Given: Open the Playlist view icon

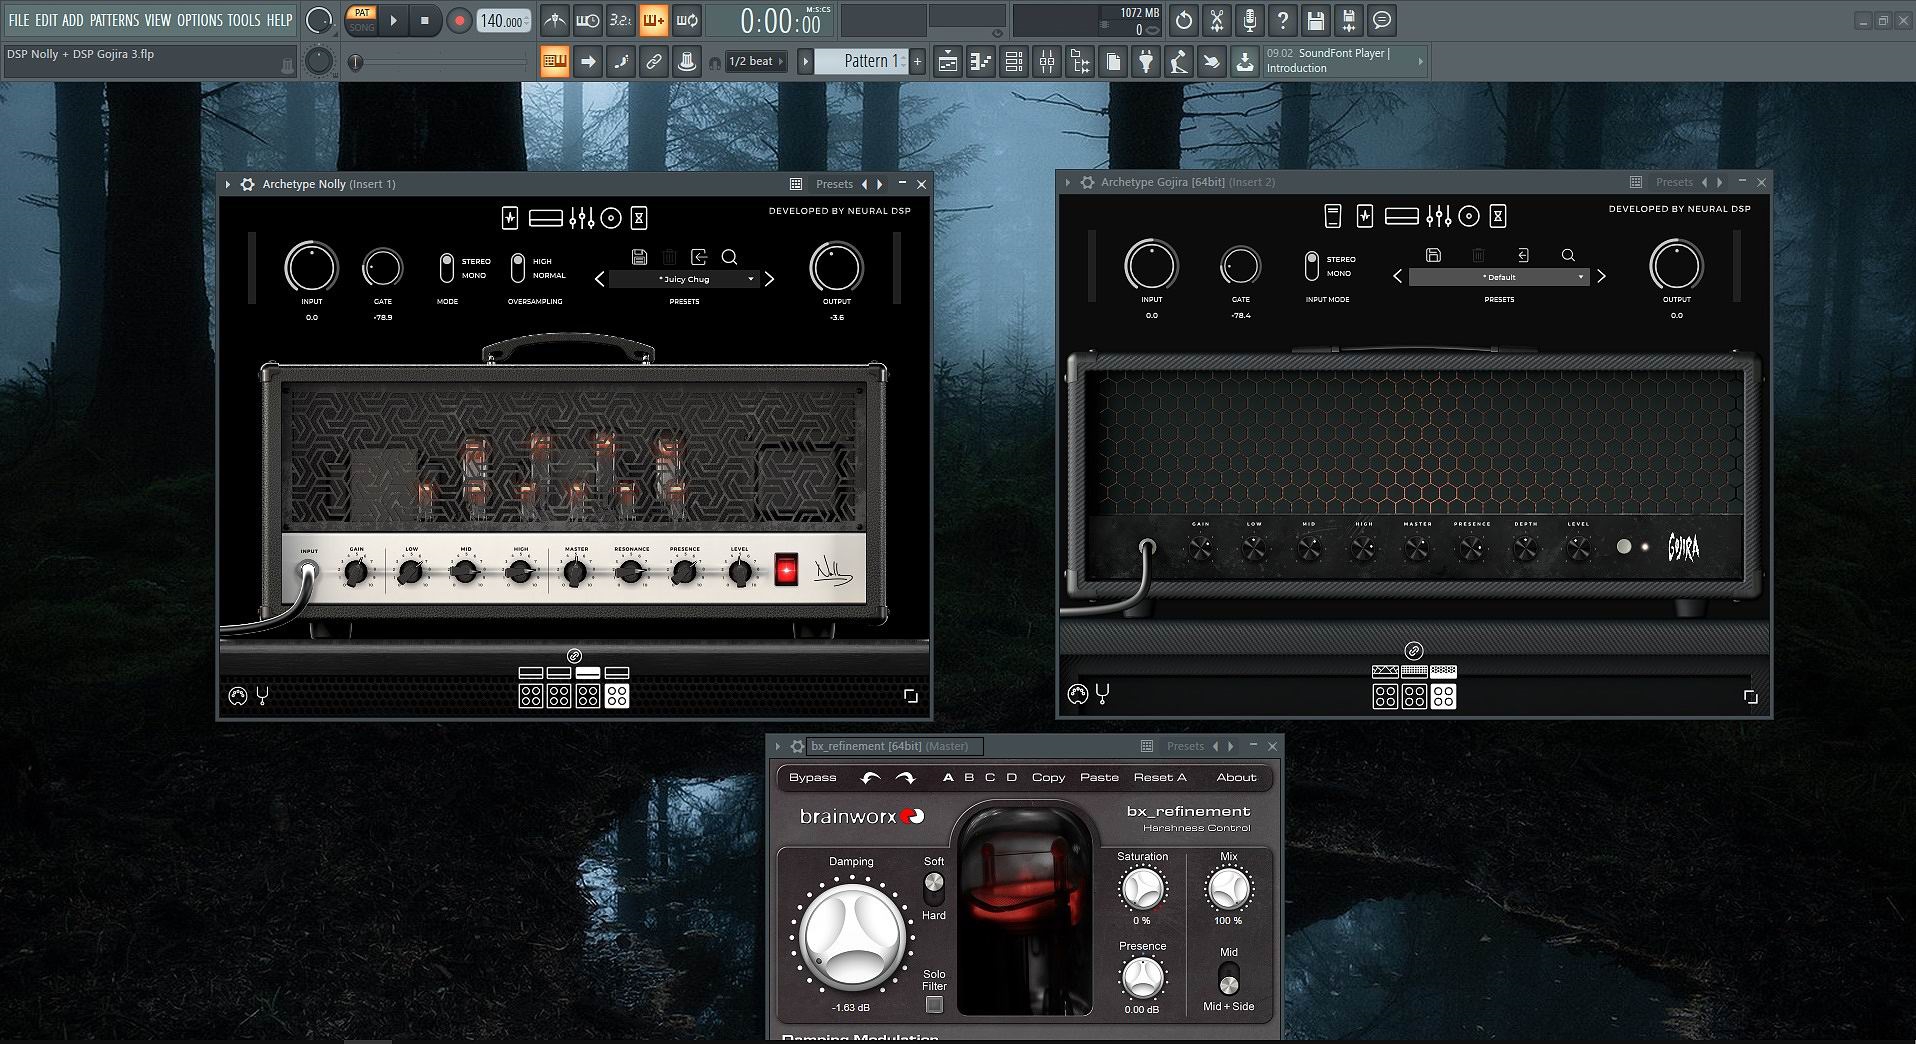Looking at the screenshot, I should pyautogui.click(x=948, y=62).
